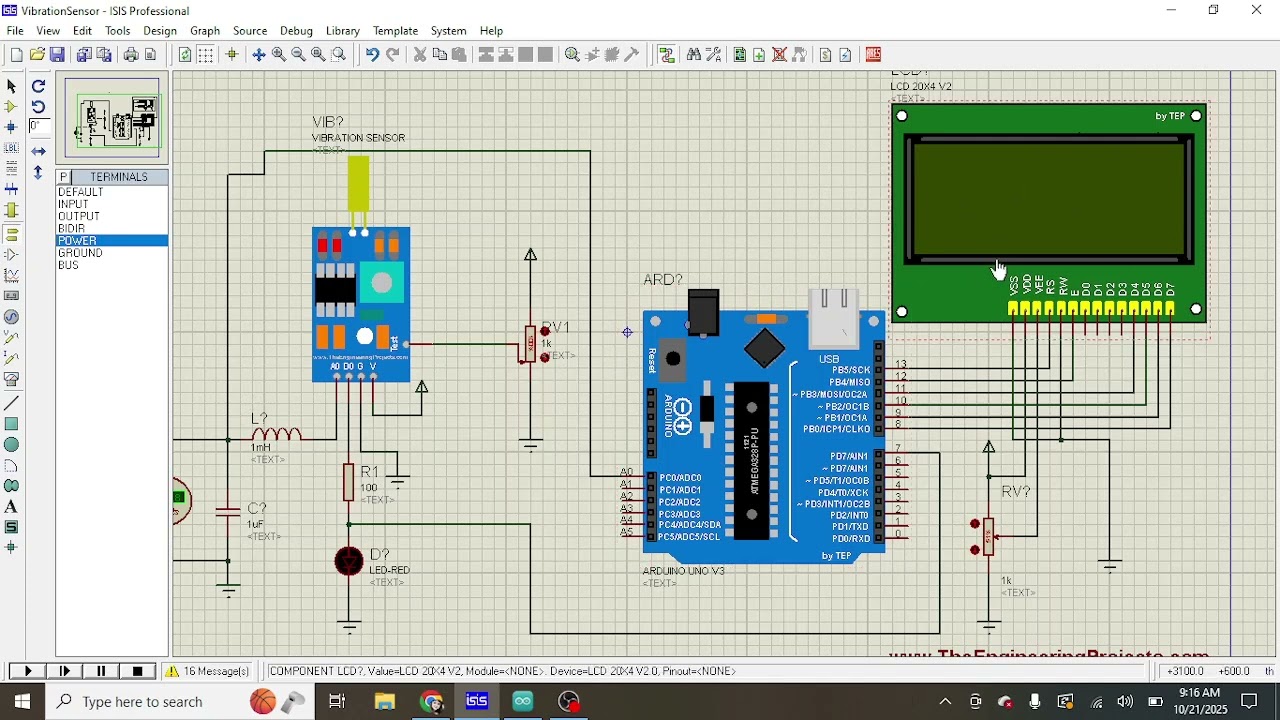Open the Library menu
The image size is (1280, 720).
pyautogui.click(x=343, y=31)
